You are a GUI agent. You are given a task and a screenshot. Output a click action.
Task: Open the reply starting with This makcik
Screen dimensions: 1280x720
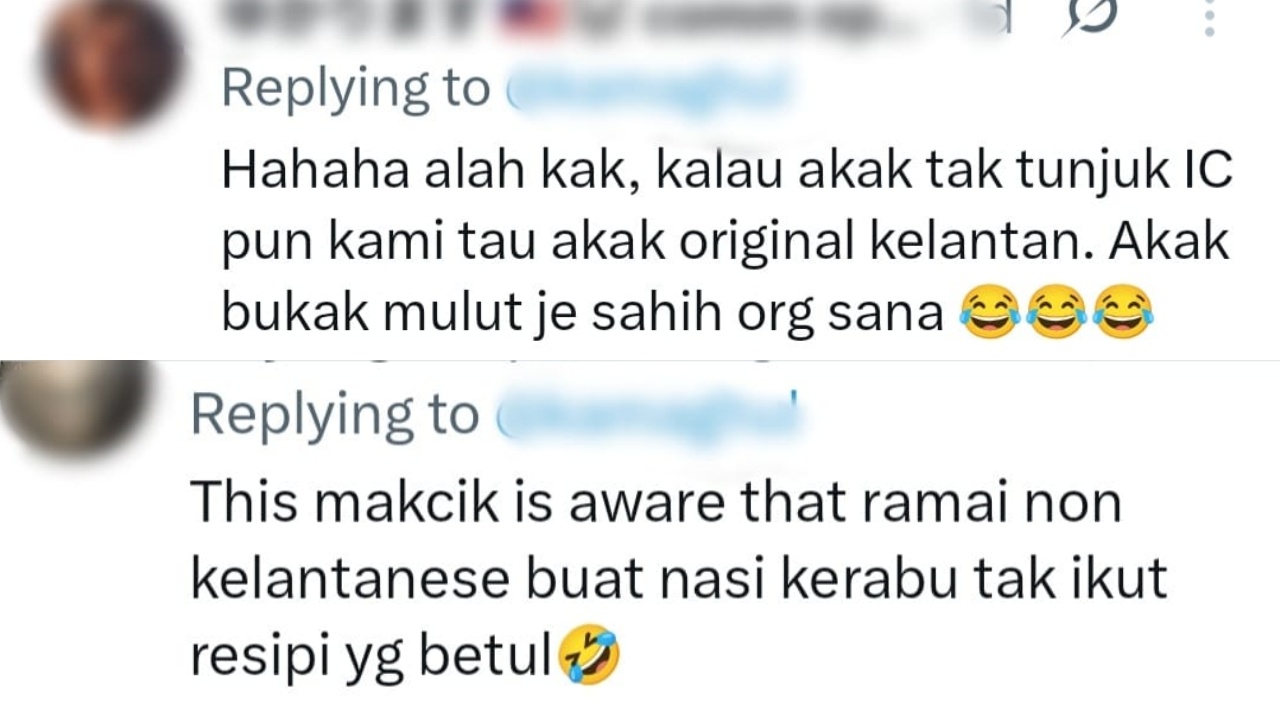tap(679, 580)
